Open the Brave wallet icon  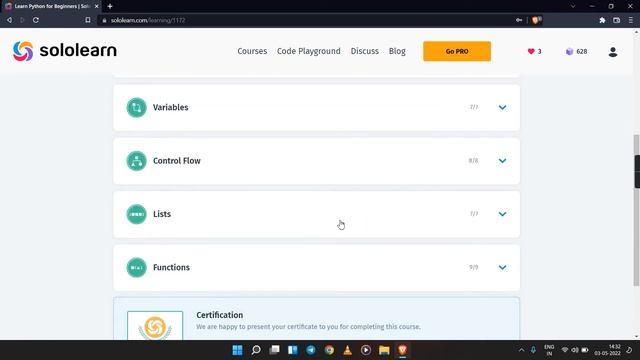[616, 20]
